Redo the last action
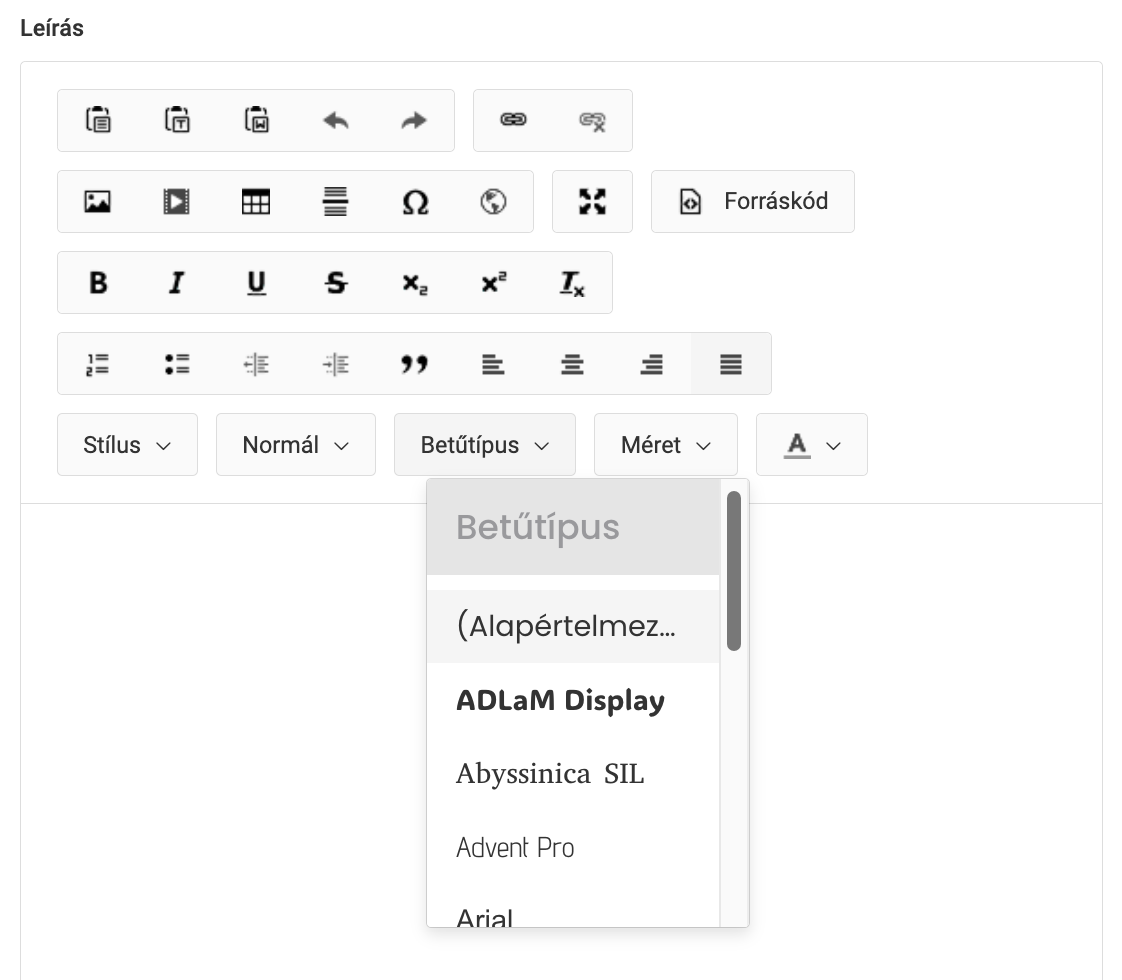Screen dimensions: 1122x980 (414, 120)
